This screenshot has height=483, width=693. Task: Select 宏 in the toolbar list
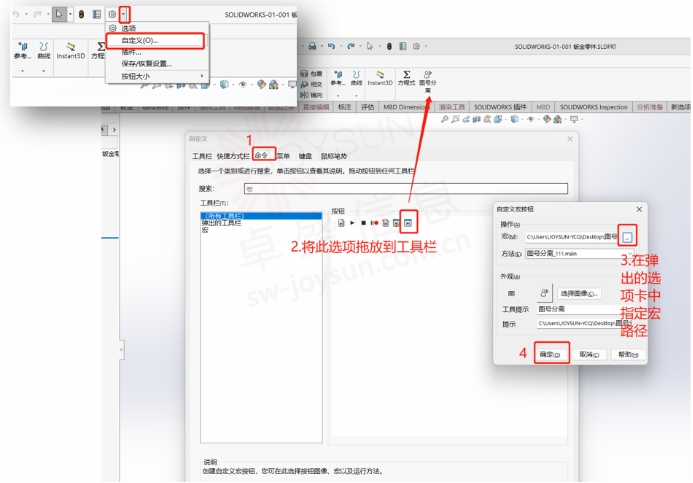click(205, 230)
